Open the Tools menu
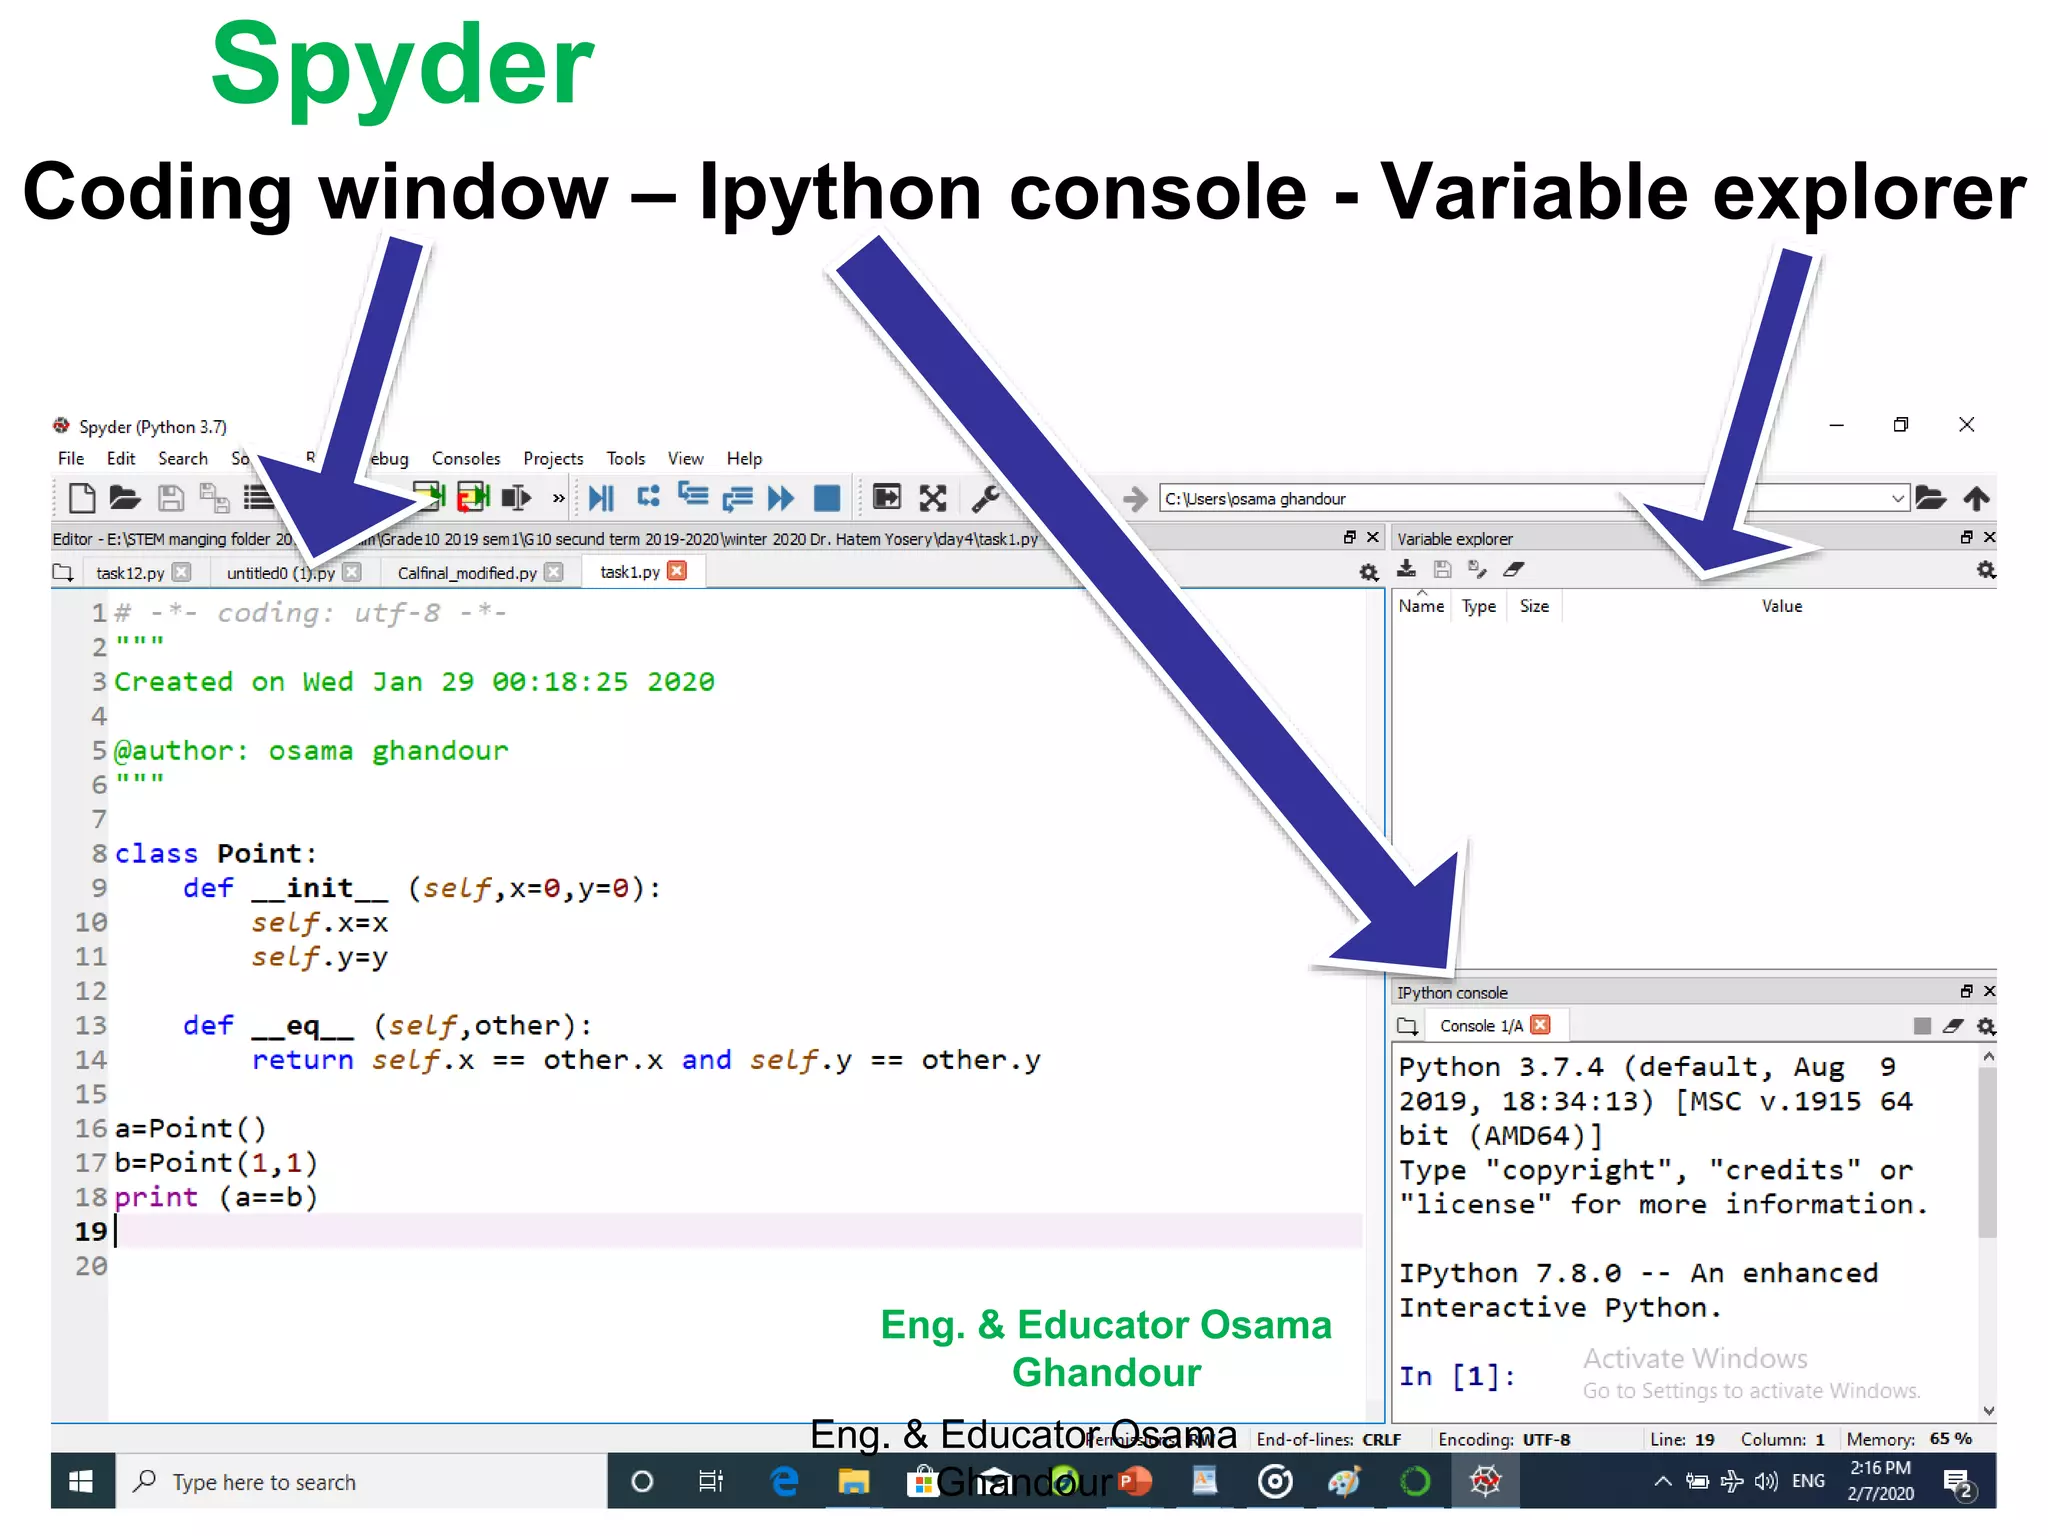This screenshot has width=2048, height=1536. click(x=626, y=458)
